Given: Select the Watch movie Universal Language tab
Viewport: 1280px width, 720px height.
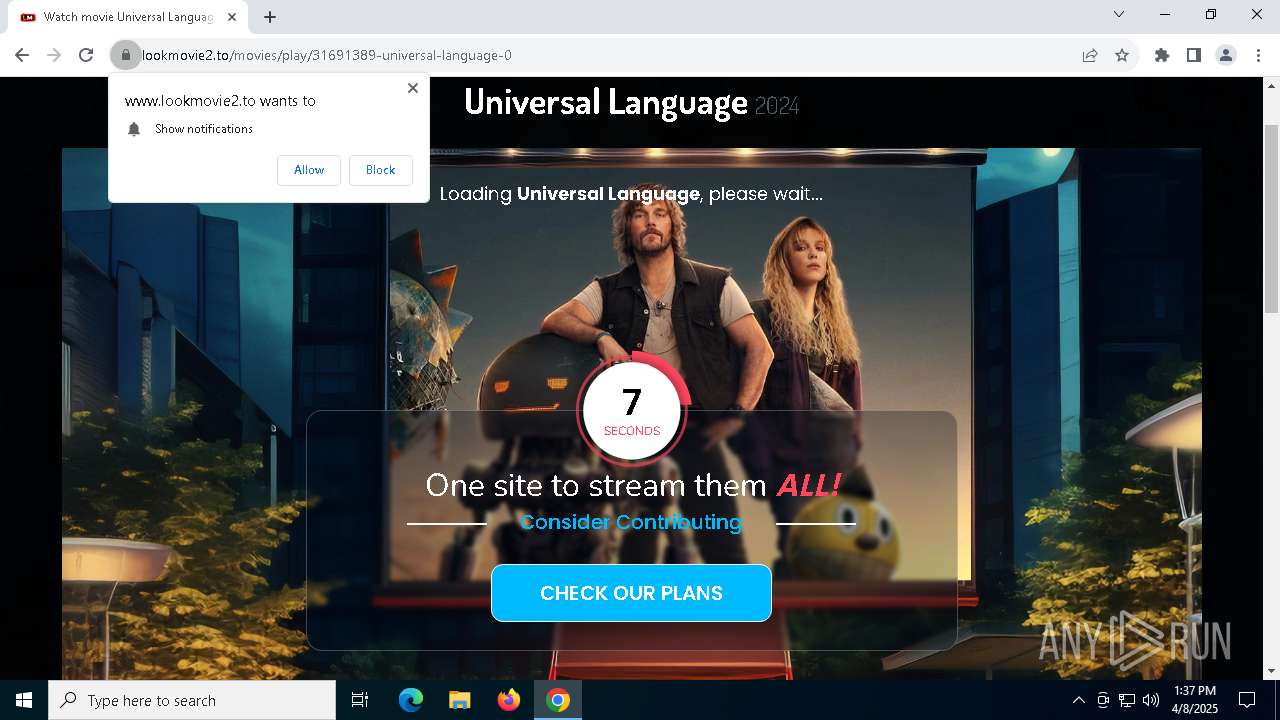Looking at the screenshot, I should click(127, 17).
